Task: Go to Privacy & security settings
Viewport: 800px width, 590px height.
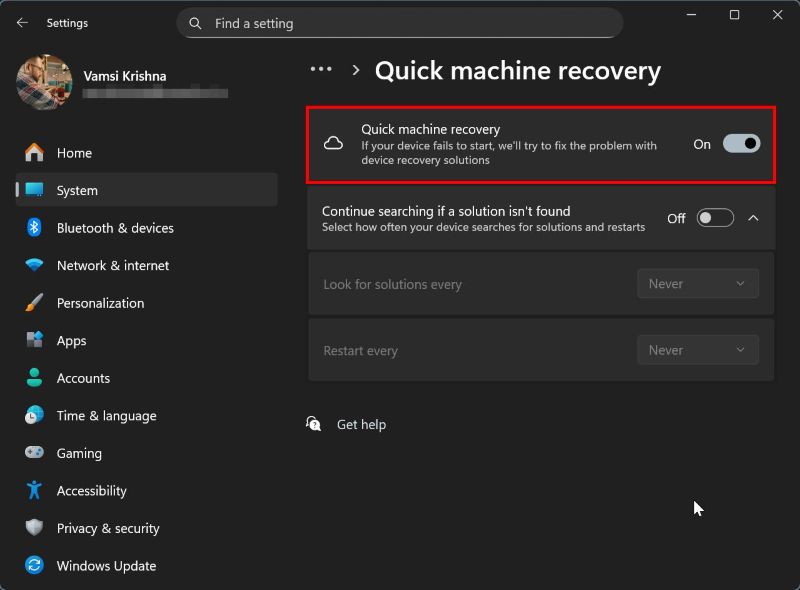Action: pyautogui.click(x=108, y=528)
